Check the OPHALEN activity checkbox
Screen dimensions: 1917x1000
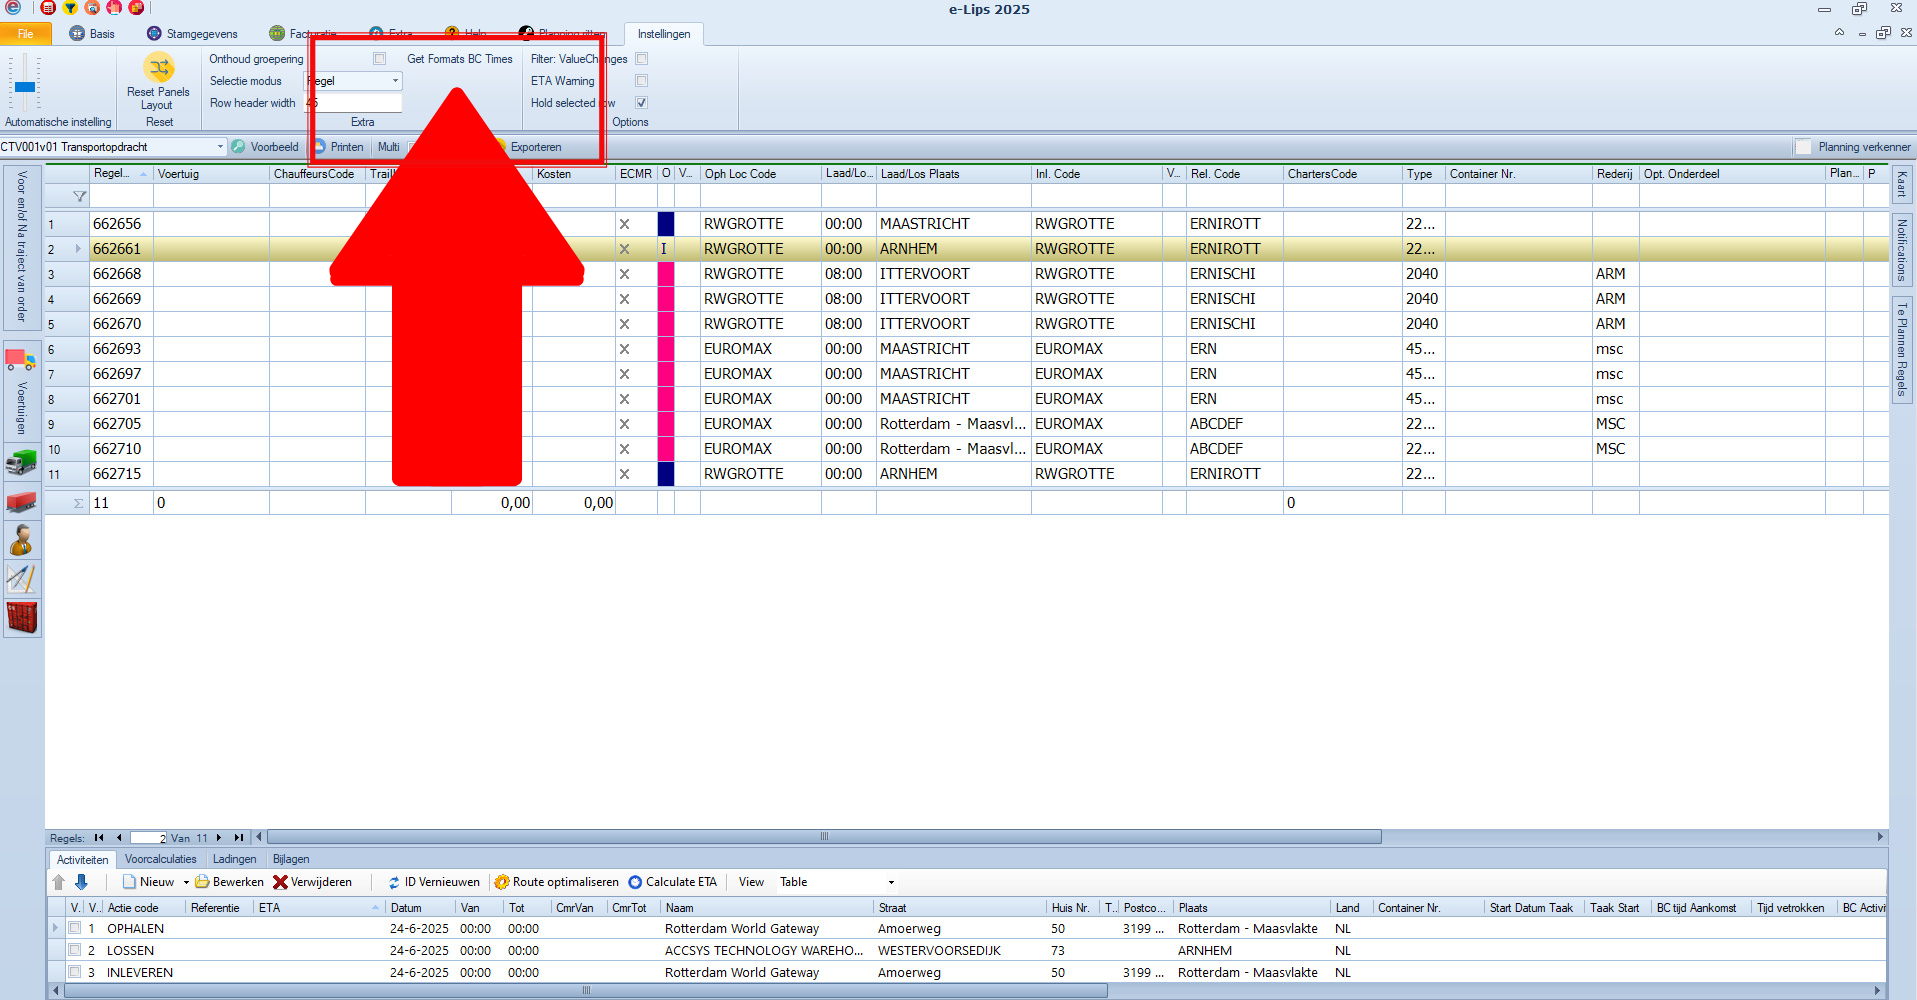[74, 928]
